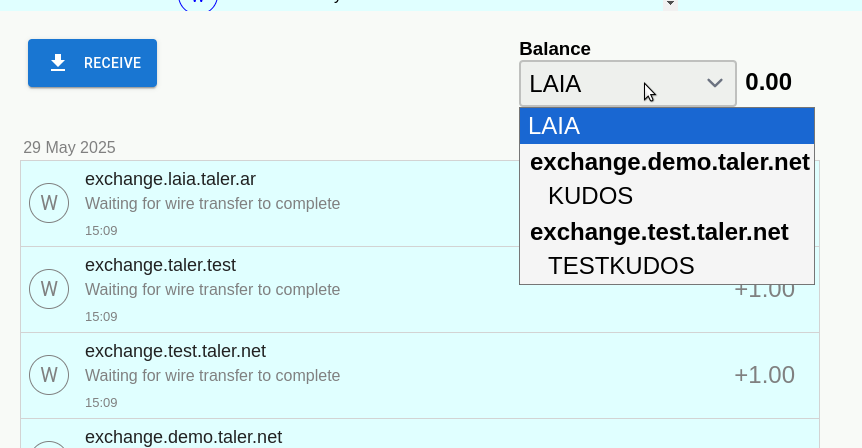Select the highlighted LAIA option in list

666,126
